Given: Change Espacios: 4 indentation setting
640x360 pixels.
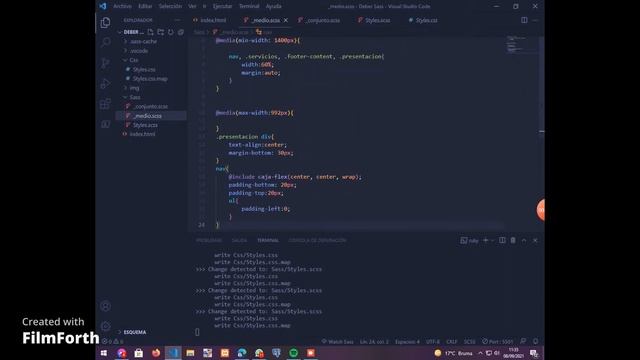Looking at the screenshot, I should pos(407,342).
